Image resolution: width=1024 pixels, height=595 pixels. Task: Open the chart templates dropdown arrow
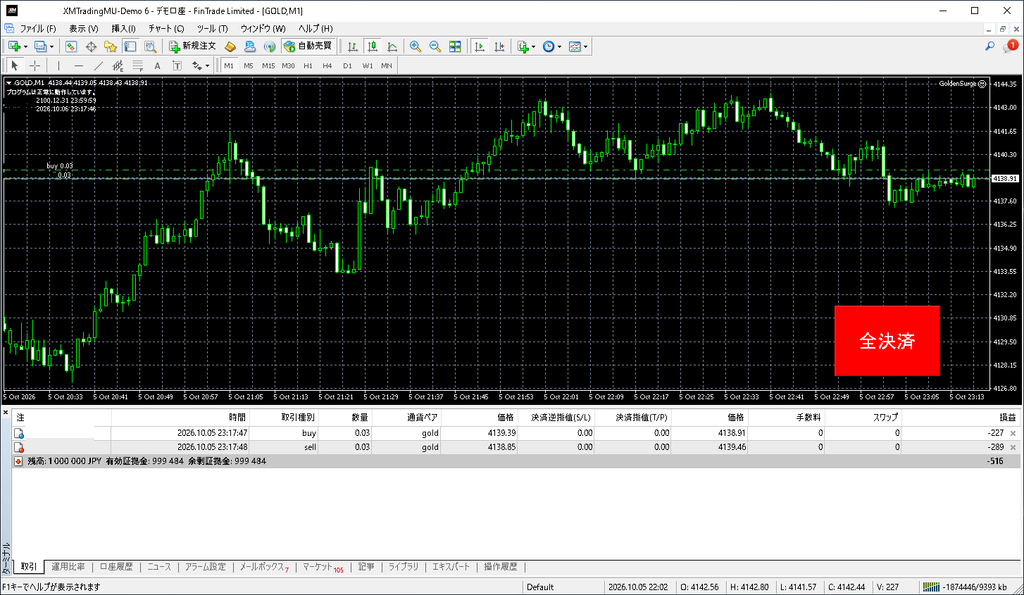586,47
